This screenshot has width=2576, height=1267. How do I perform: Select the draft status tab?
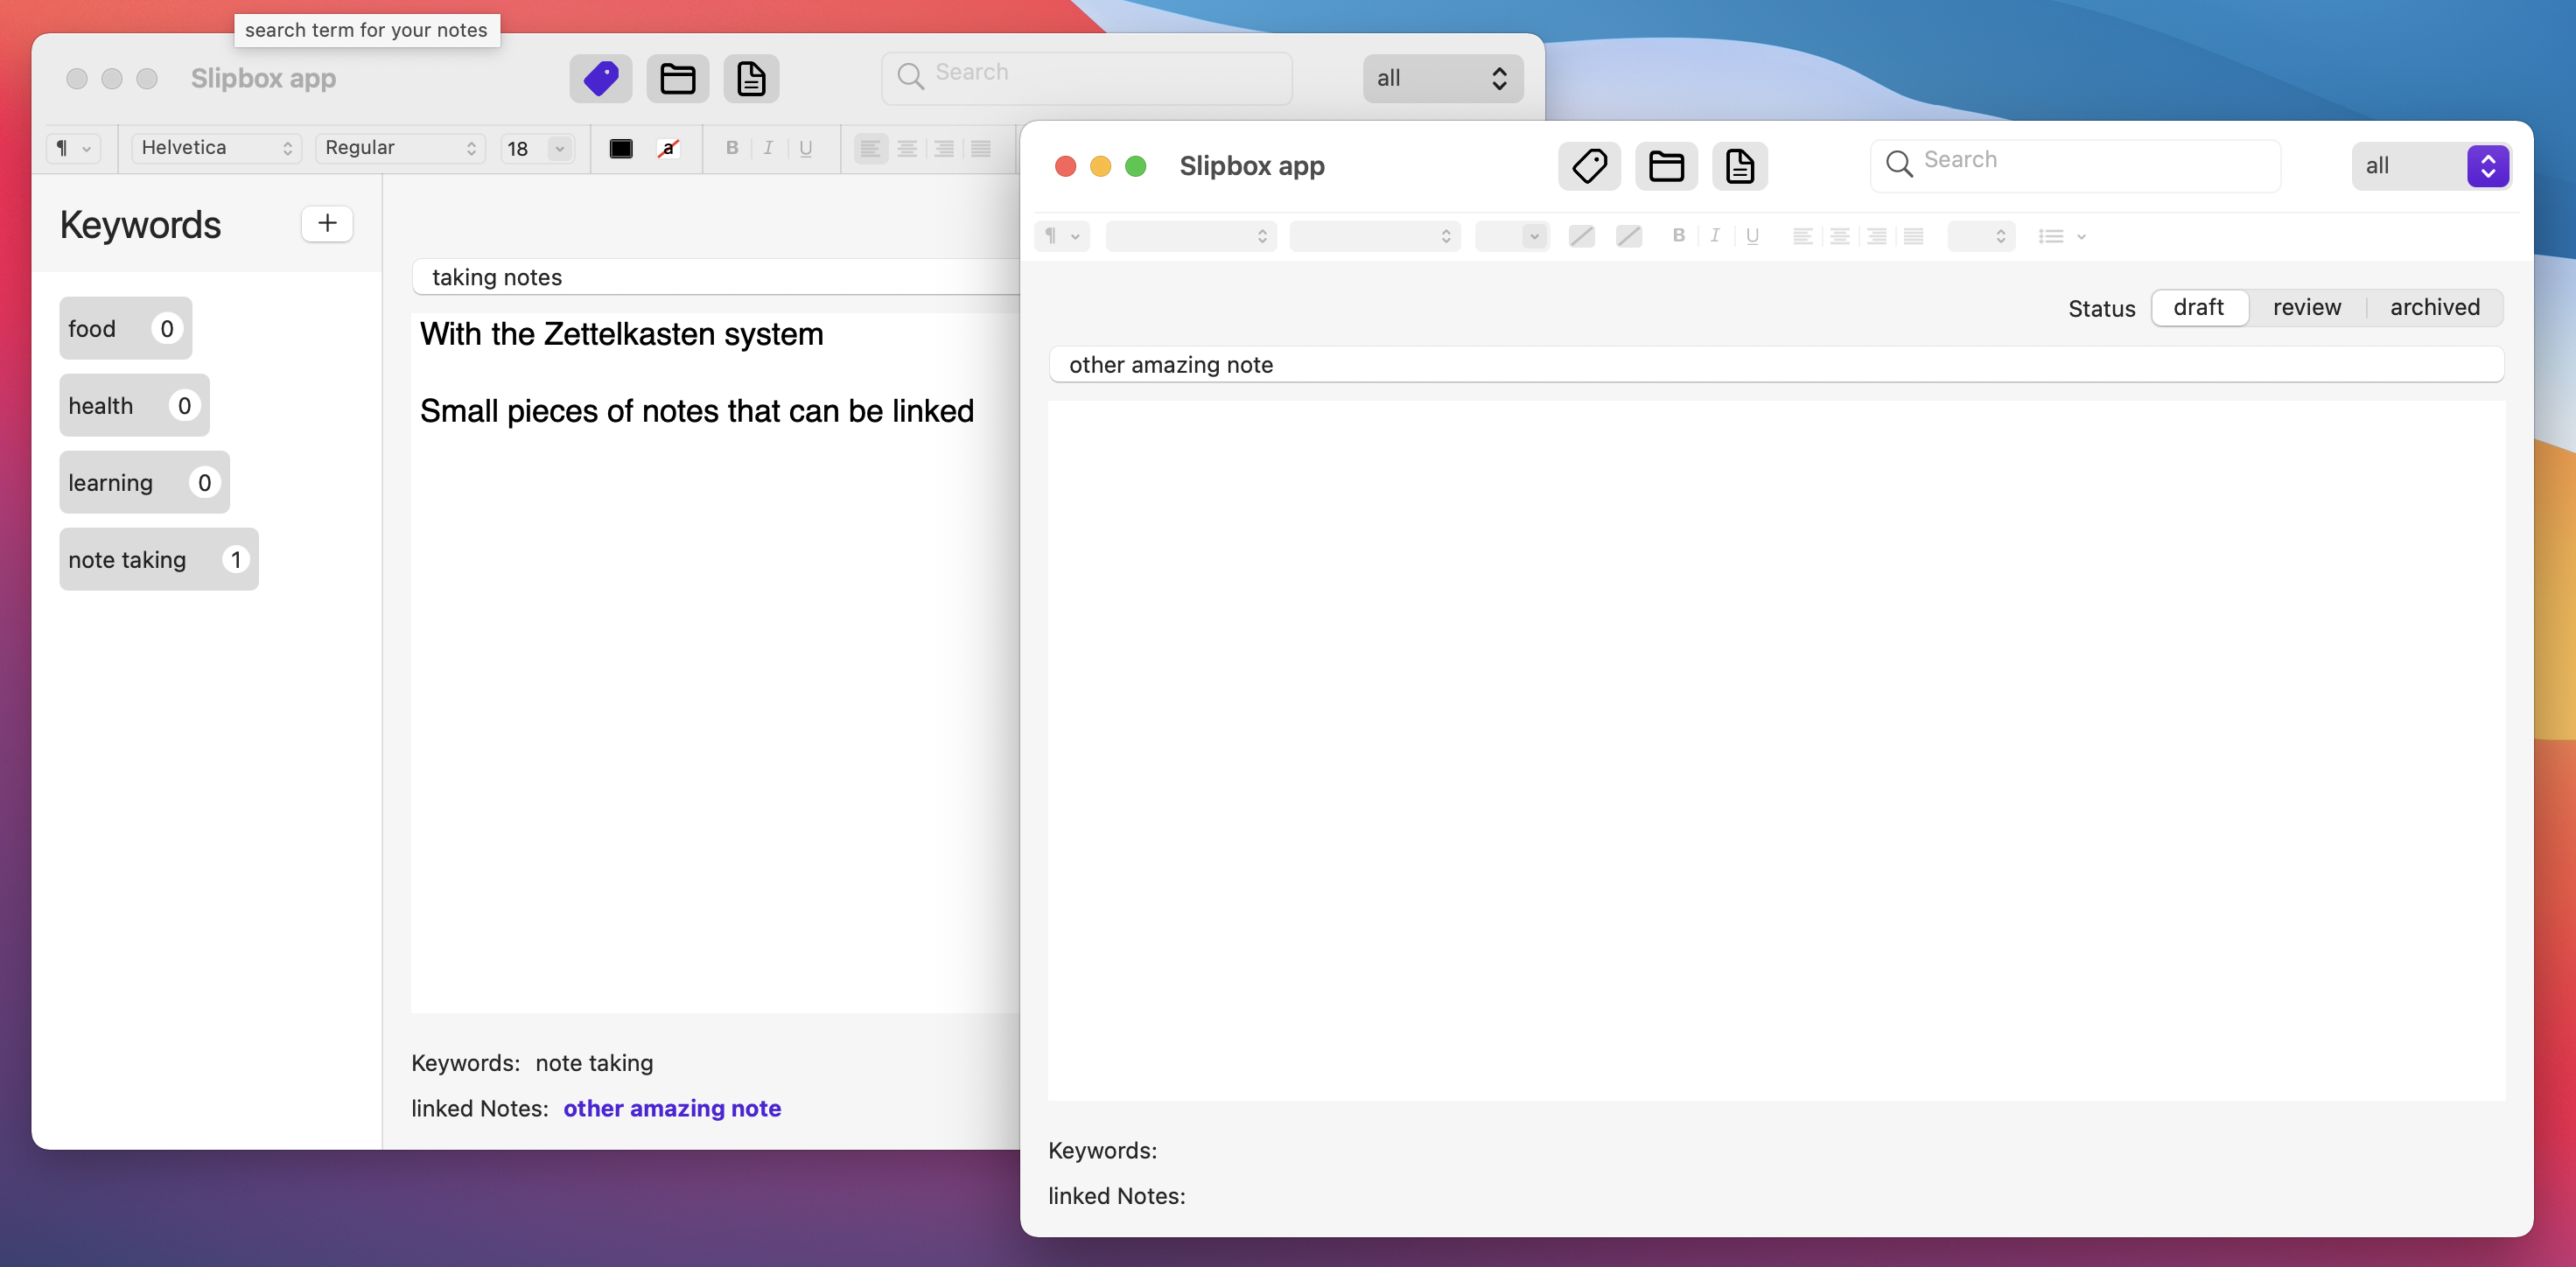2199,307
